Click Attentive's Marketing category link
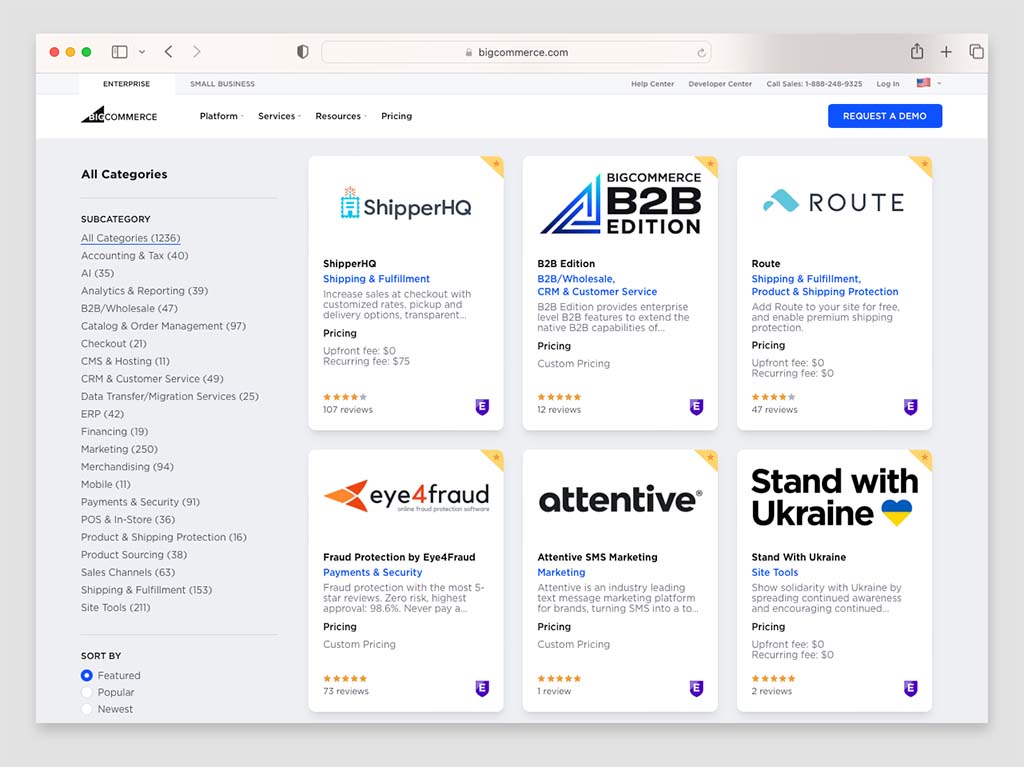This screenshot has height=767, width=1024. click(x=561, y=572)
